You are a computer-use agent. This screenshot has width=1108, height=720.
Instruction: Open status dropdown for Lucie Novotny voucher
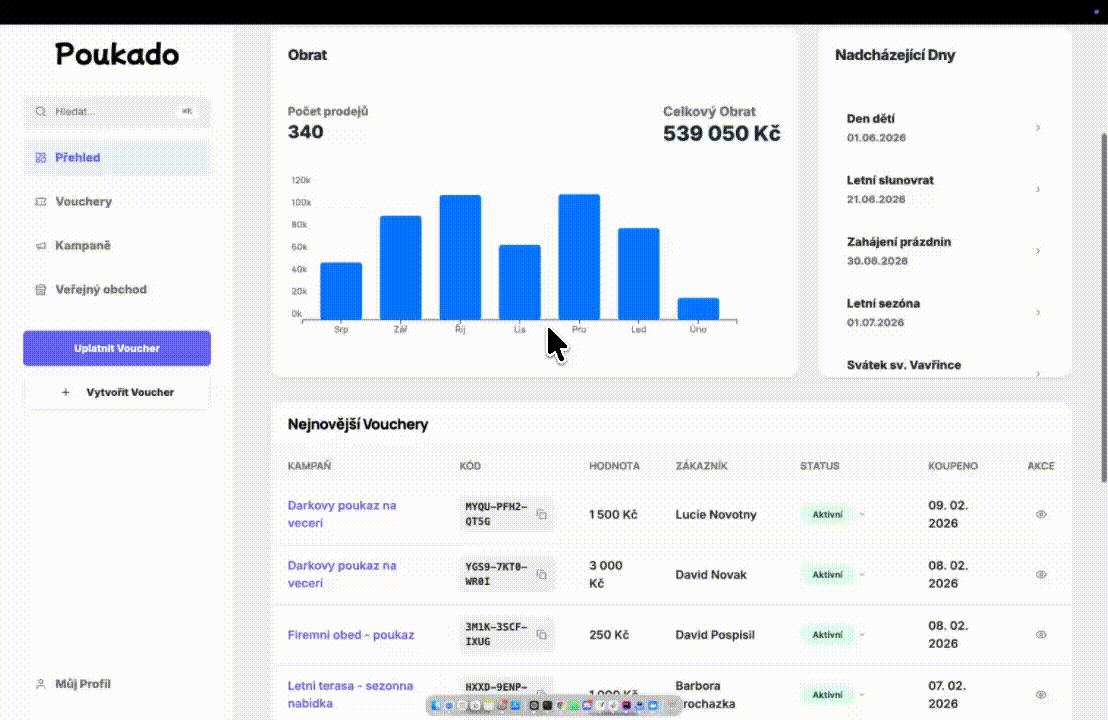[x=862, y=515]
